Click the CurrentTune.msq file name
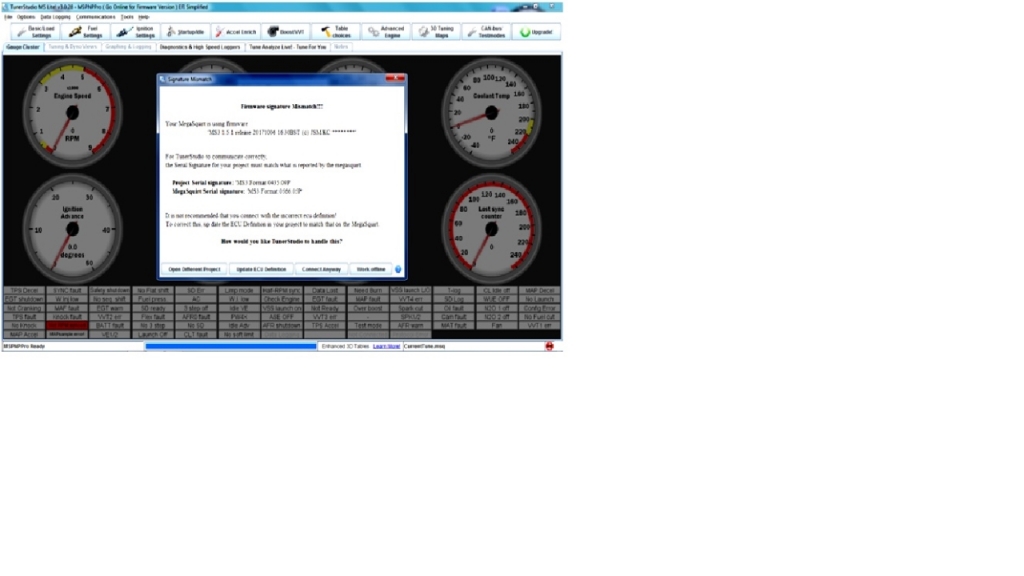This screenshot has width=1024, height=576. (424, 346)
